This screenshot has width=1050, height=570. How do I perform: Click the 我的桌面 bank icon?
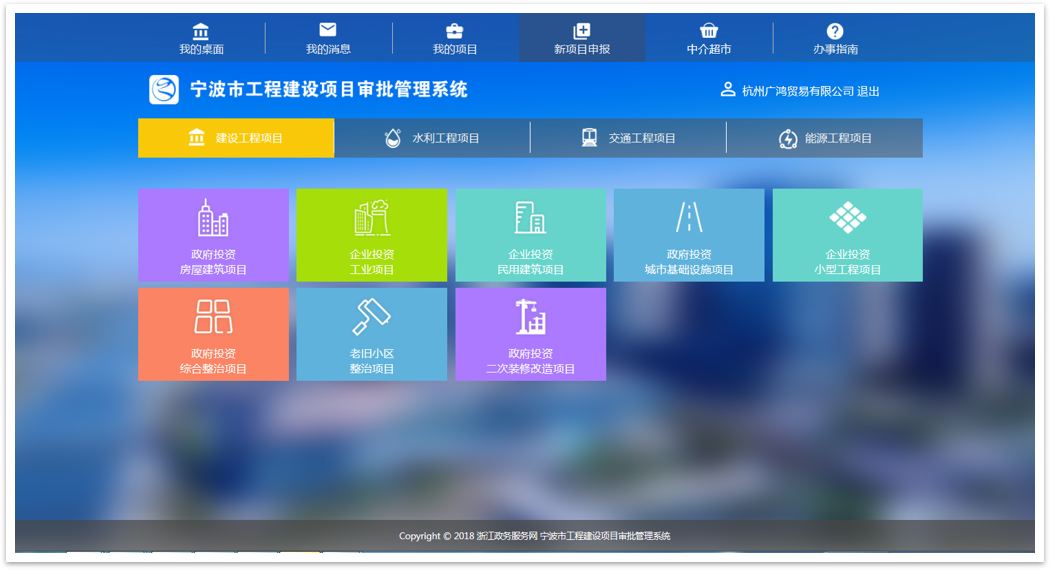[201, 31]
